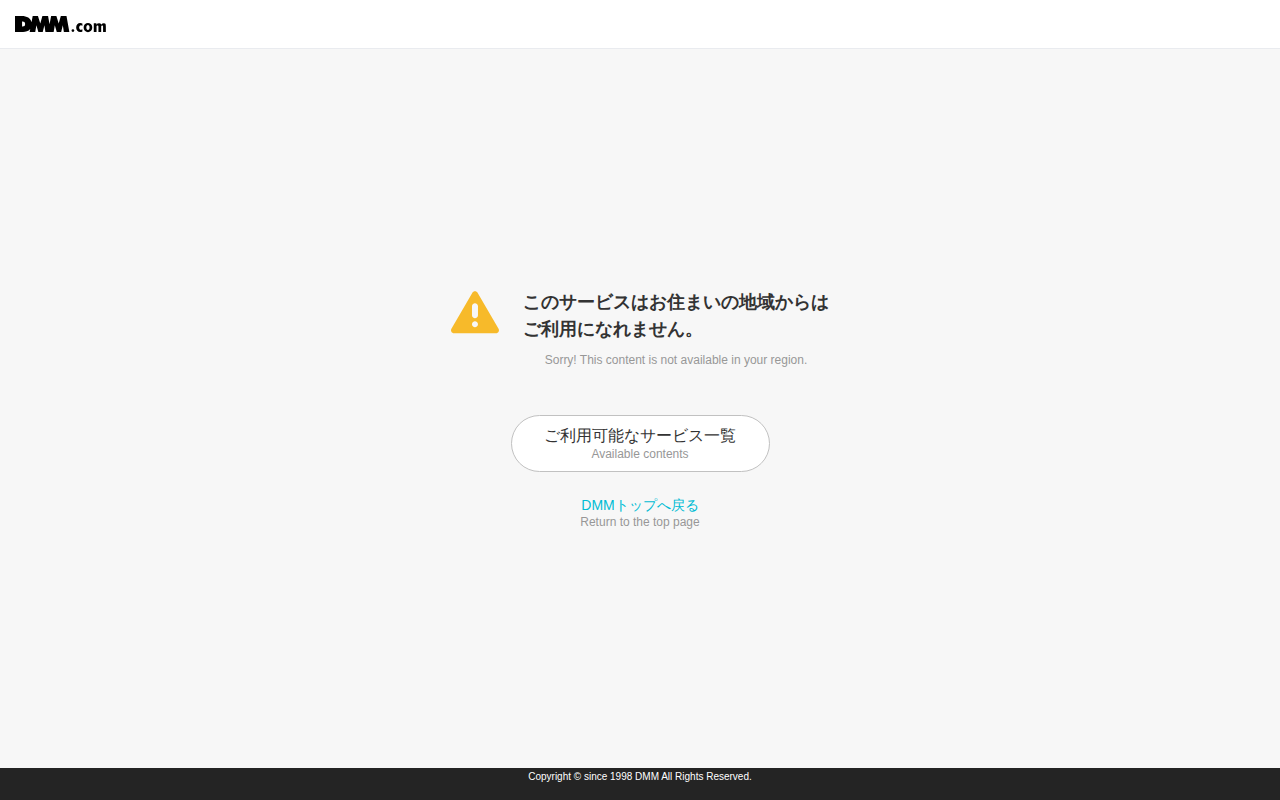Image resolution: width=1280 pixels, height=800 pixels.
Task: Click the Available contents subtitle inside the button
Action: [640, 453]
